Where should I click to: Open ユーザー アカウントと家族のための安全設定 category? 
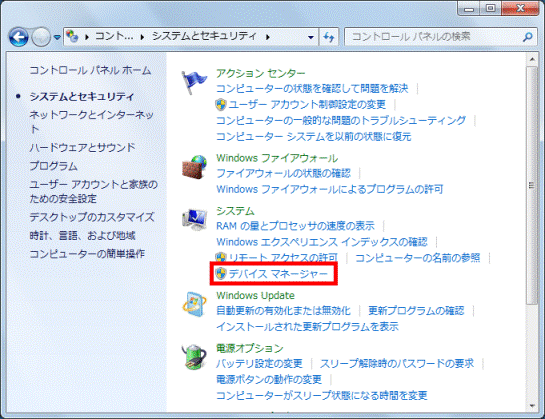click(x=93, y=191)
